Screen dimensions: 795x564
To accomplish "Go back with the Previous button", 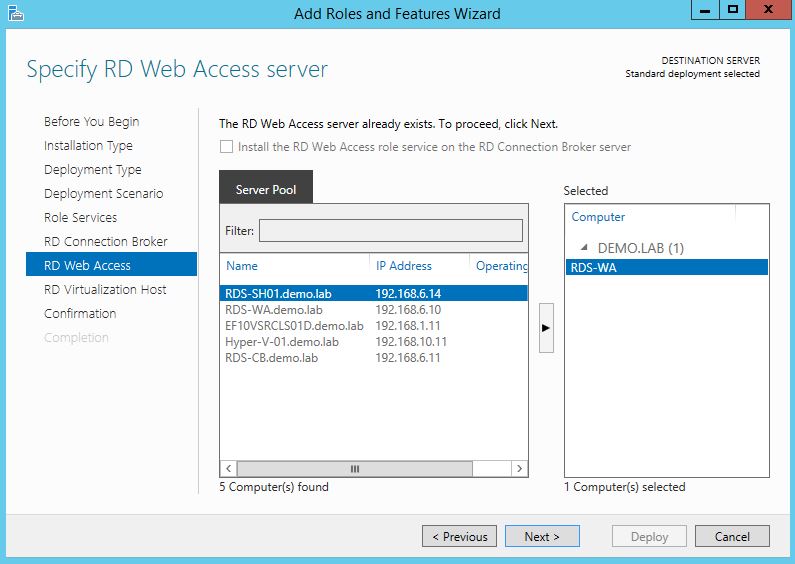I will 459,537.
